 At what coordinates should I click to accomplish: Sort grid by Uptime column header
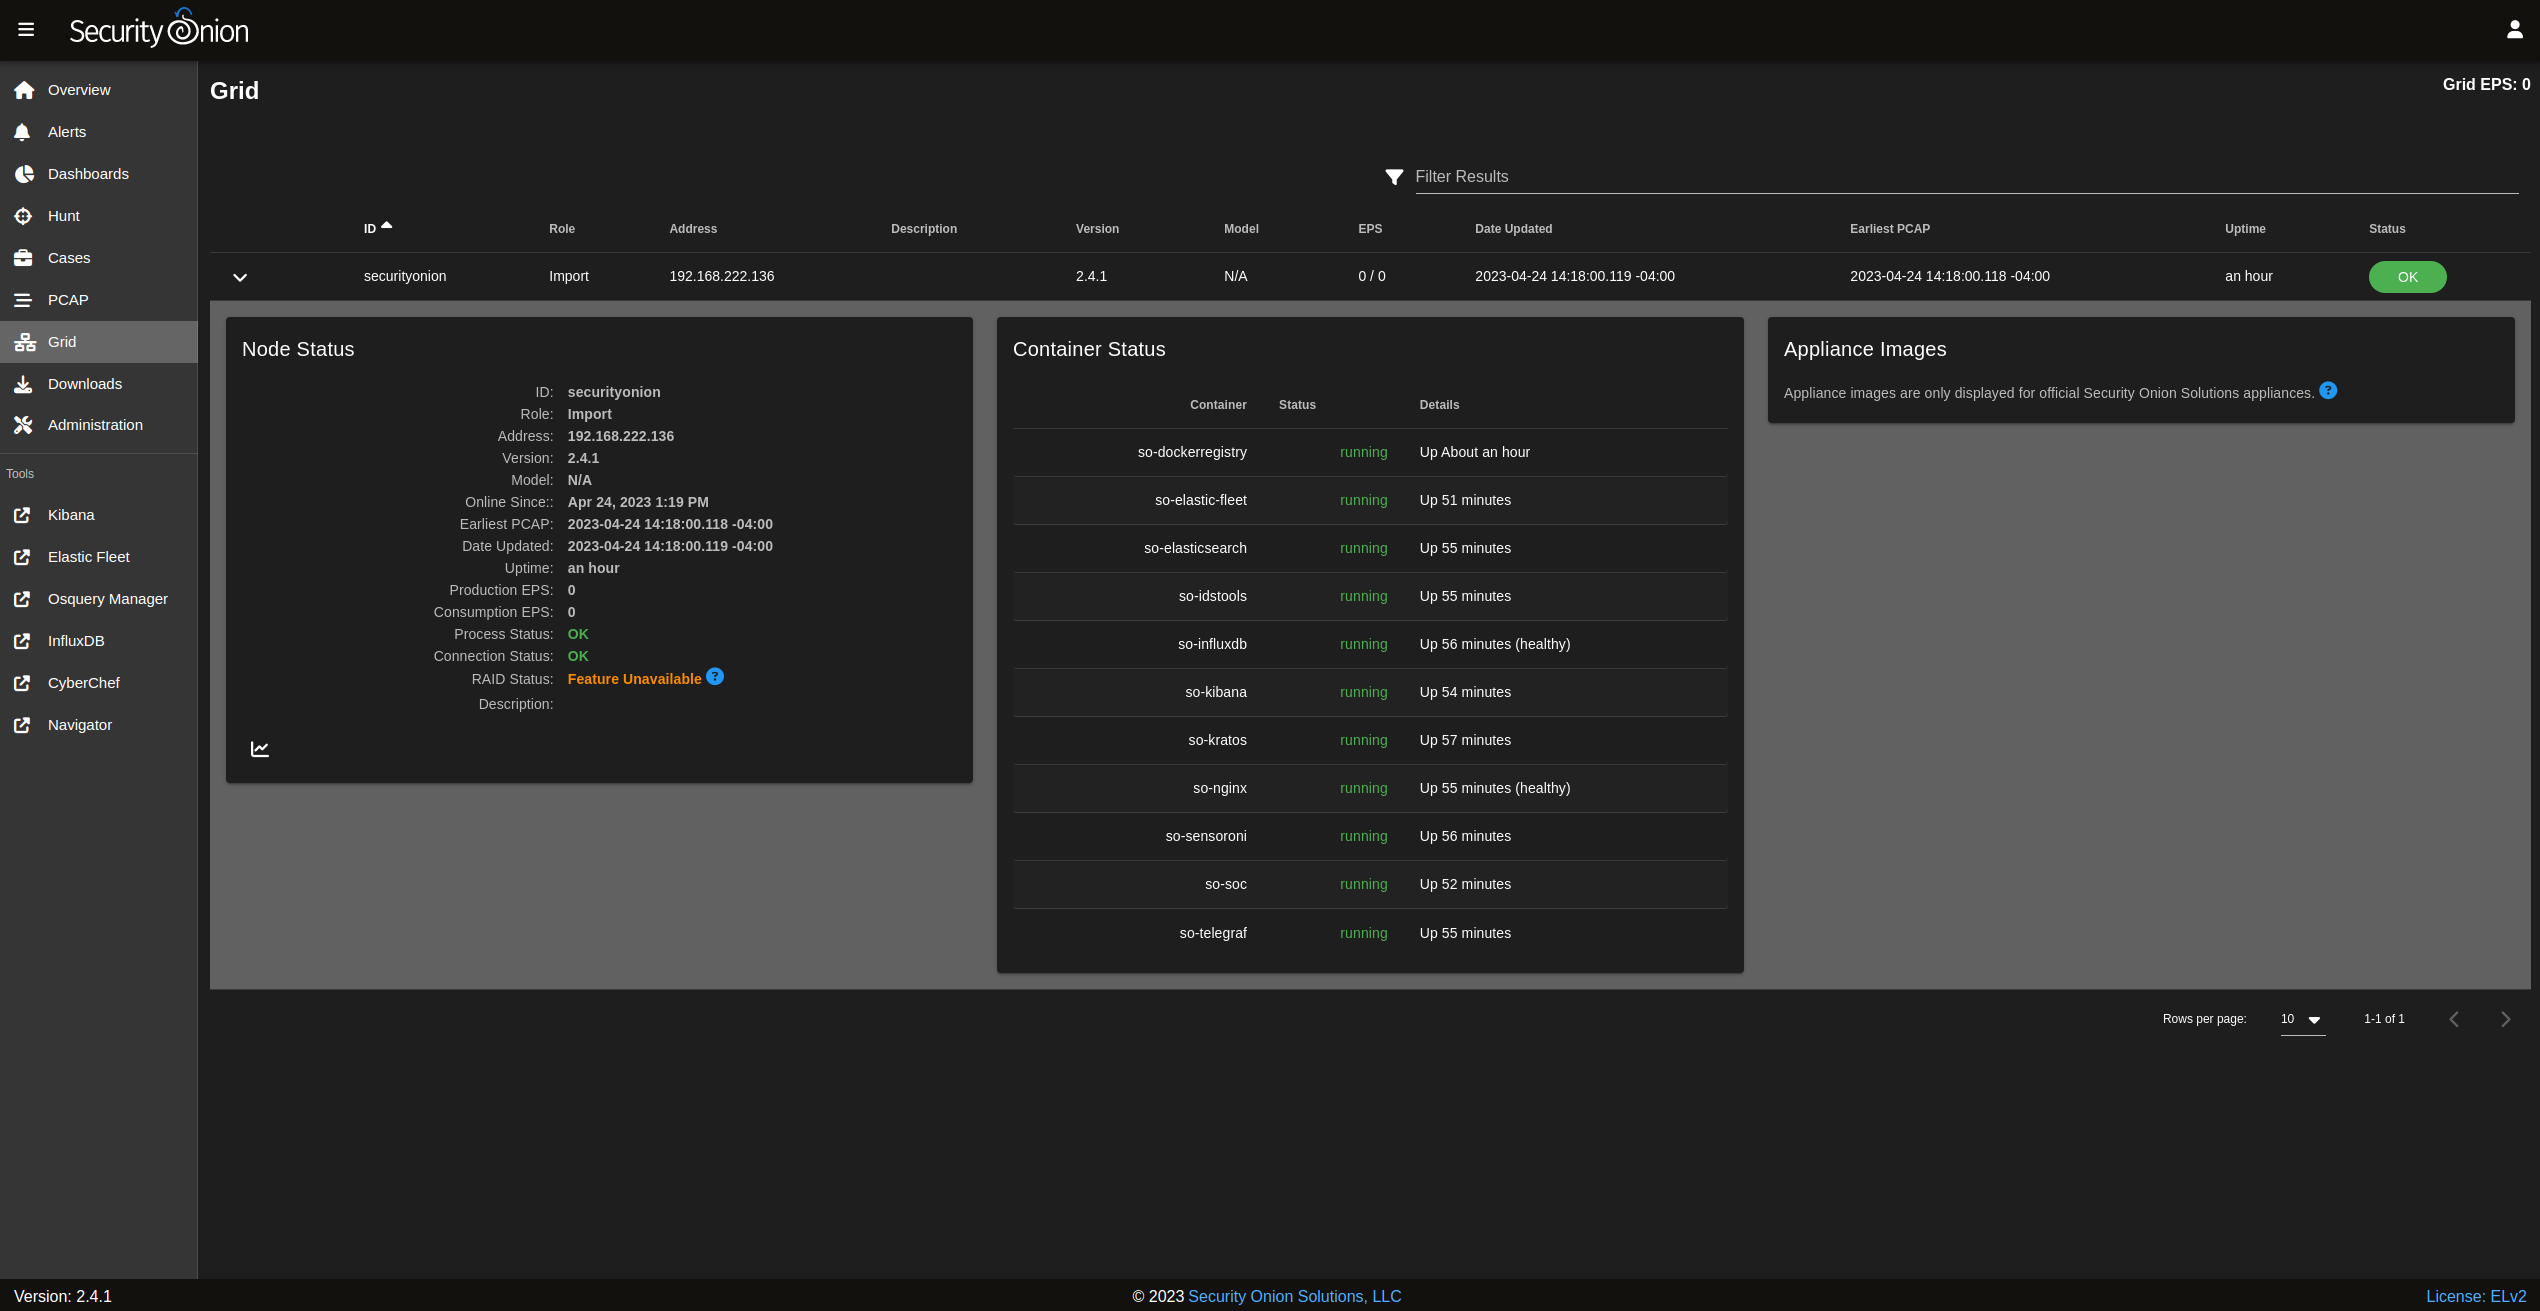point(2245,229)
